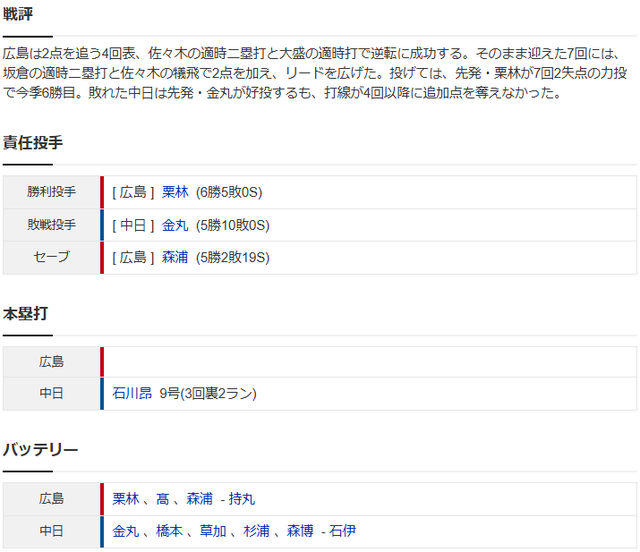Click the record (6勝5敗0S)
This screenshot has height=552, width=640.
coord(229,192)
